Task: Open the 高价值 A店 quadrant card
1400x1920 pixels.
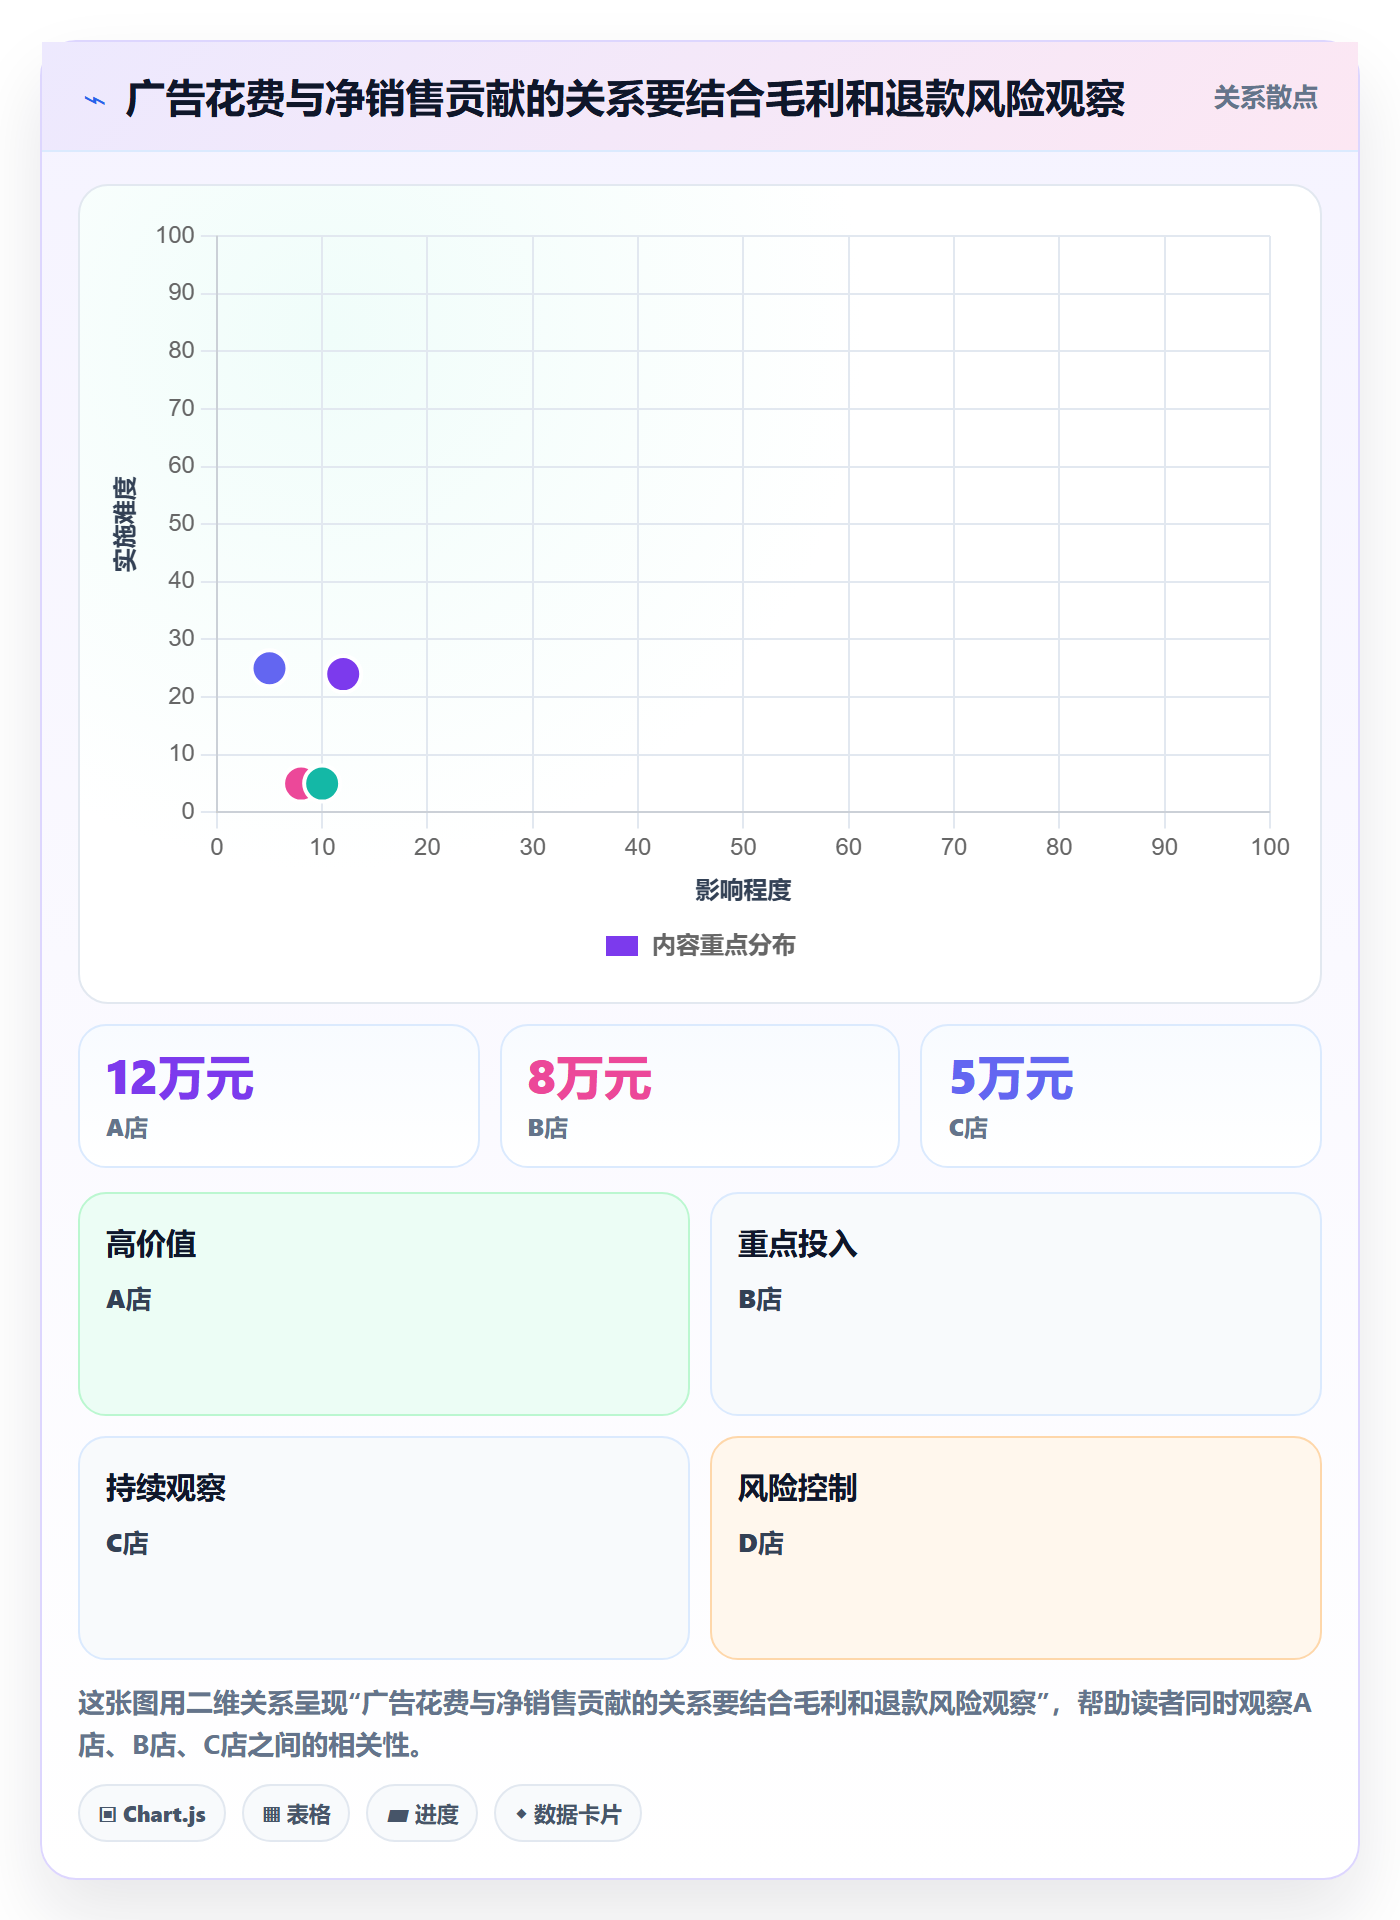Action: [x=384, y=1304]
